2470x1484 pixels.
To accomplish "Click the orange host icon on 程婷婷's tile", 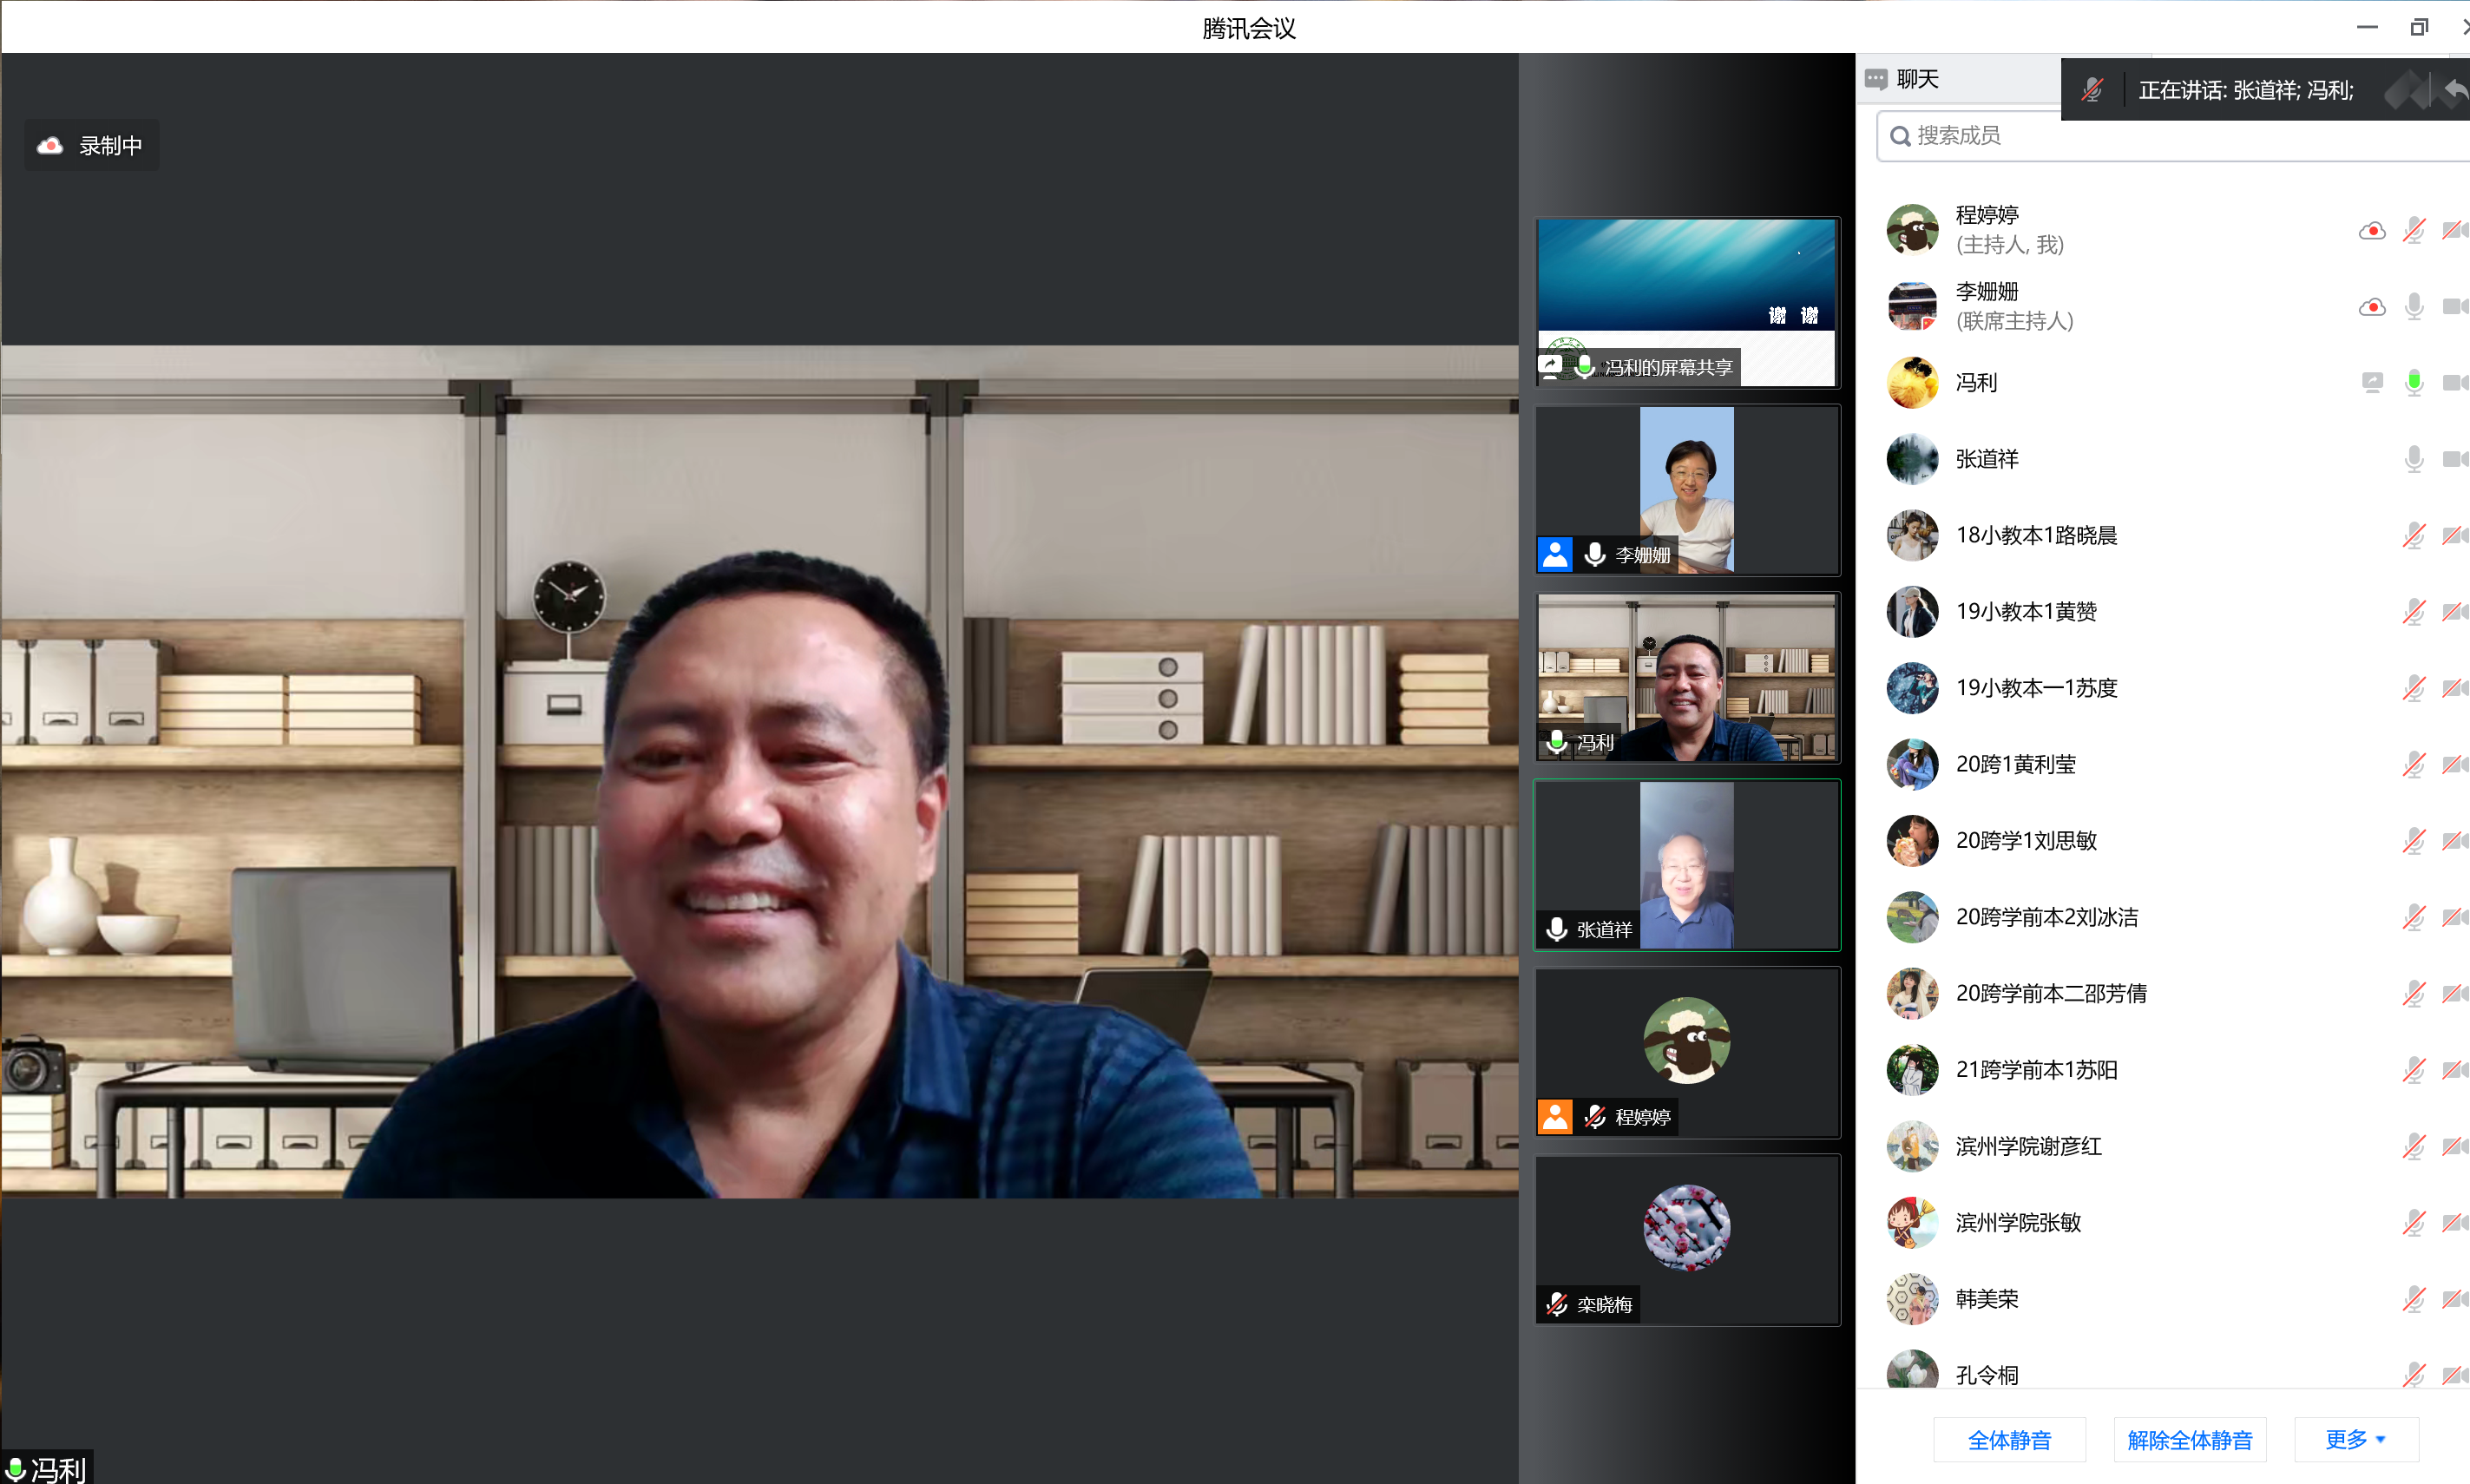I will [x=1555, y=1116].
